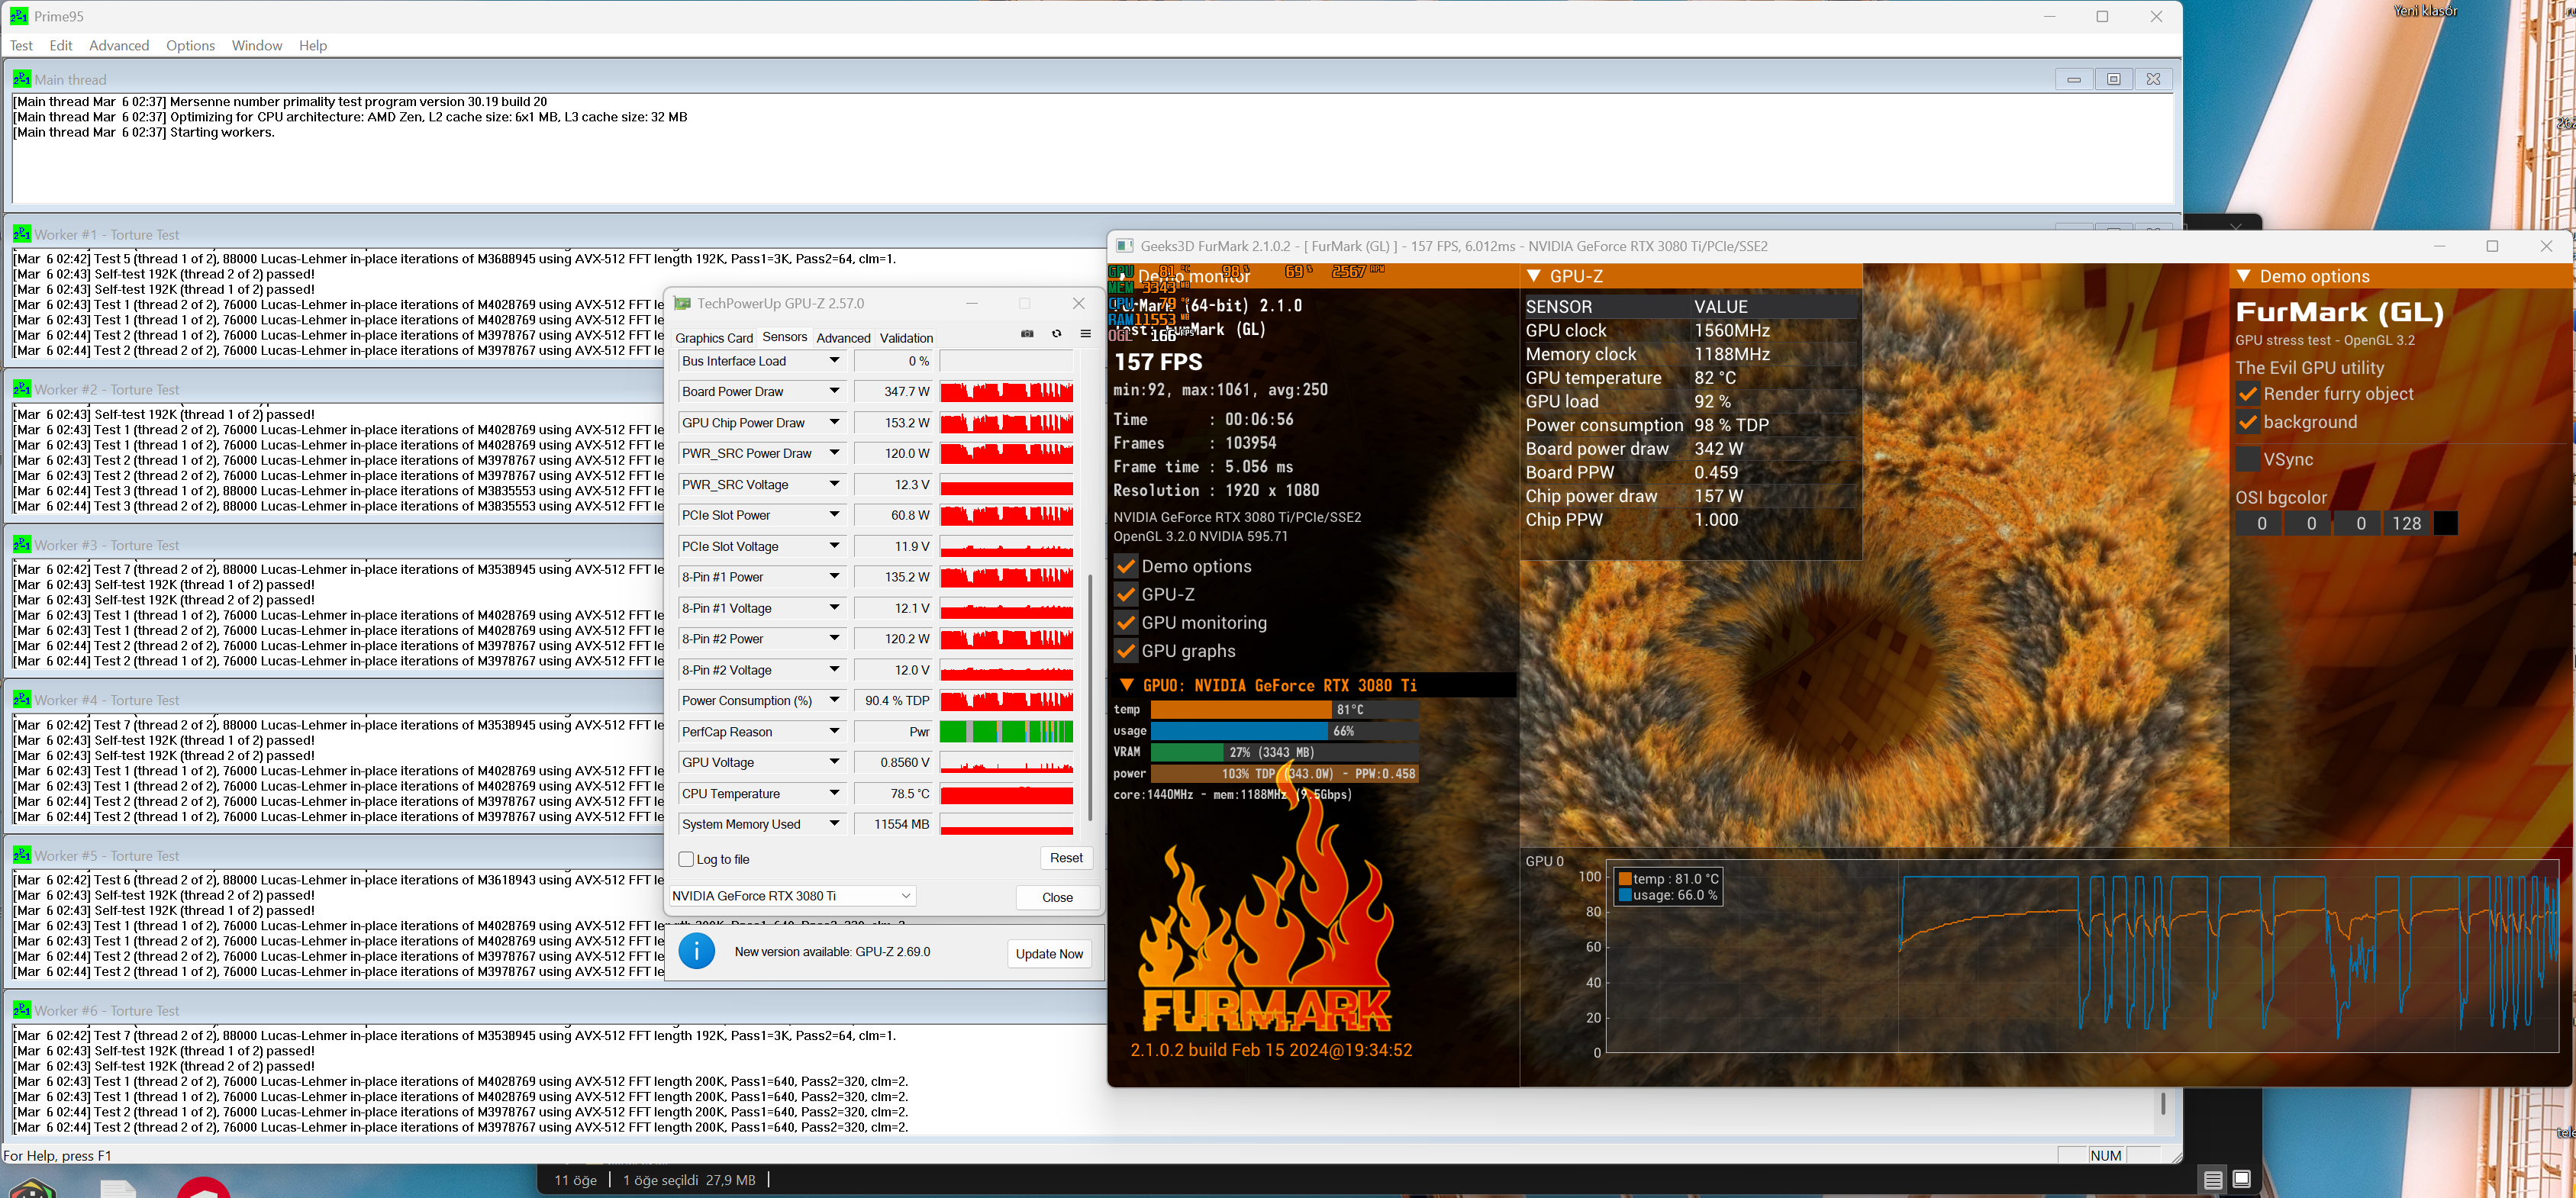The image size is (2576, 1198).
Task: Click the Worker #5 Torture Test window icon
Action: pyautogui.click(x=22, y=855)
